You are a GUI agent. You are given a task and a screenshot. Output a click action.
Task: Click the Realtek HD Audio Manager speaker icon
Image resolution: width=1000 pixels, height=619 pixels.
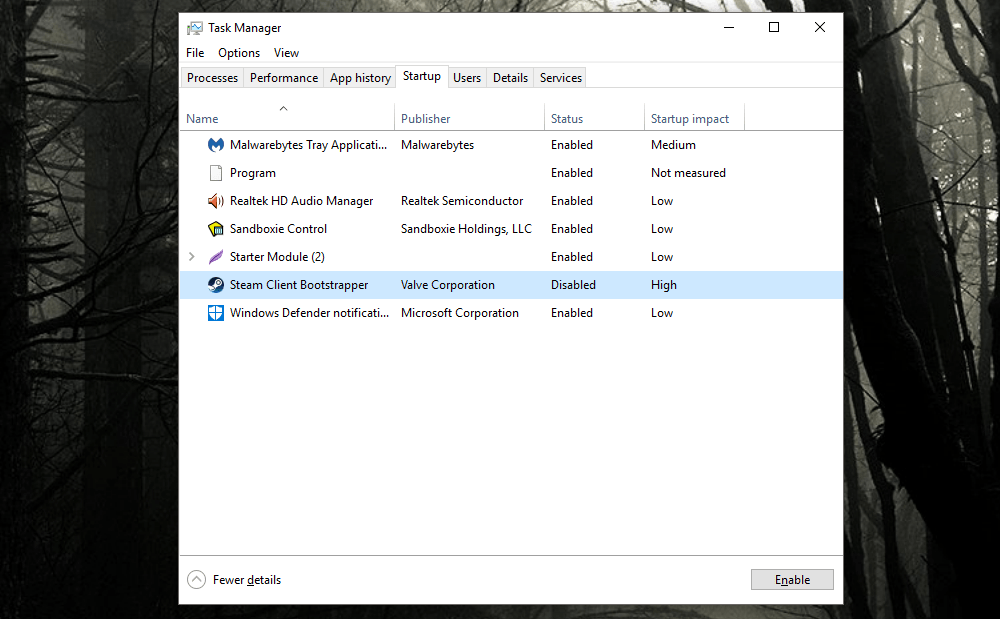(x=216, y=201)
